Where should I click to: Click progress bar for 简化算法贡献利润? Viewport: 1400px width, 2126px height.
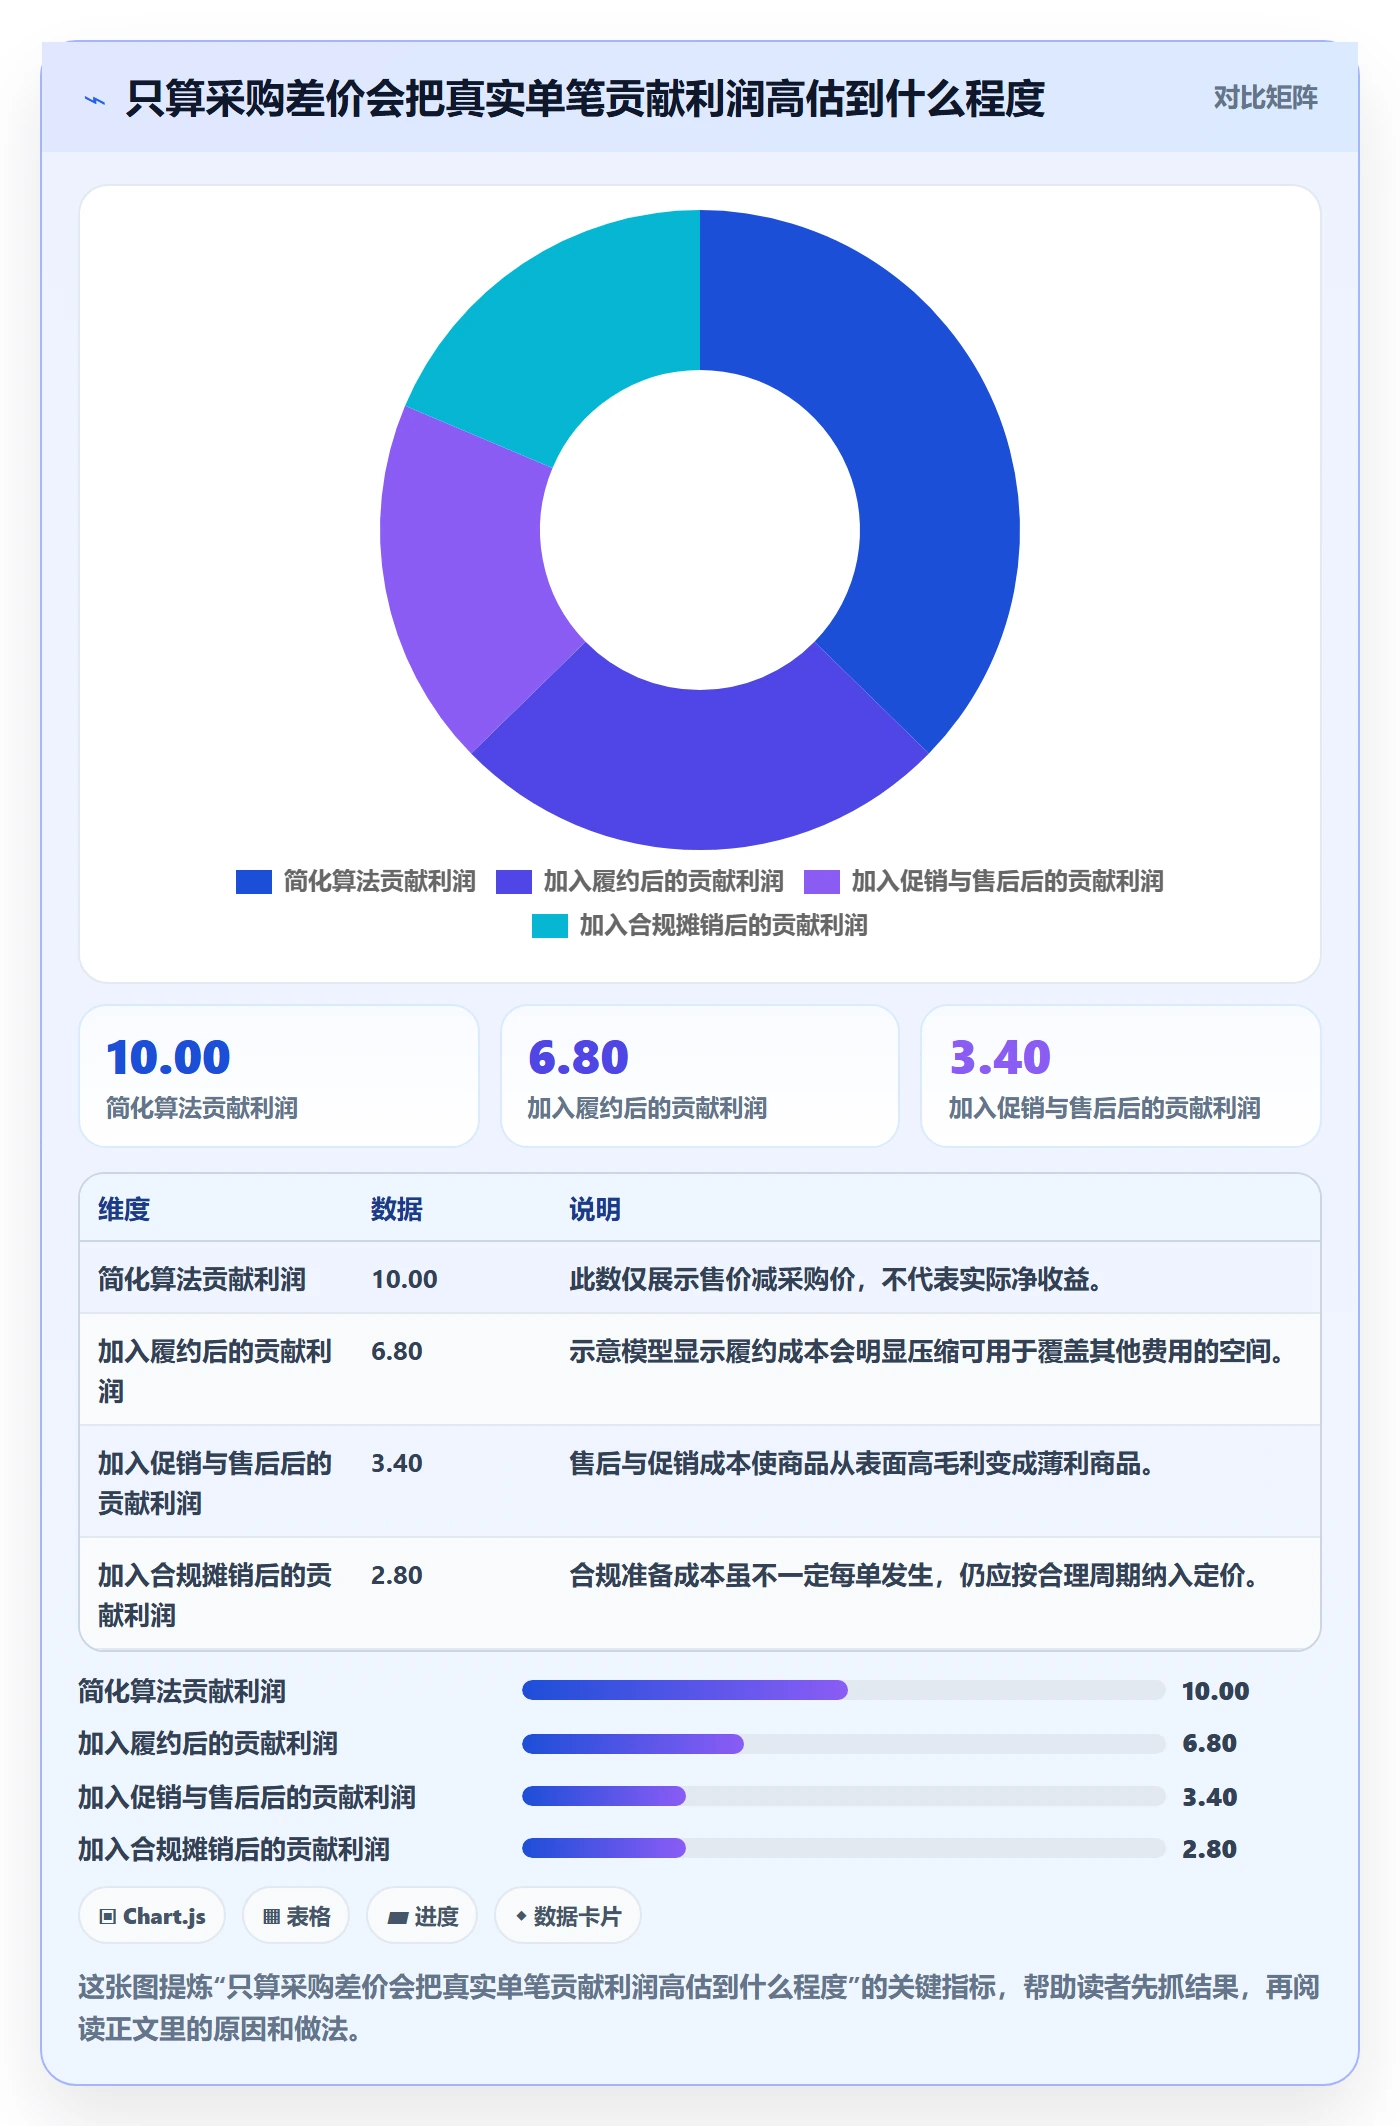(843, 1690)
